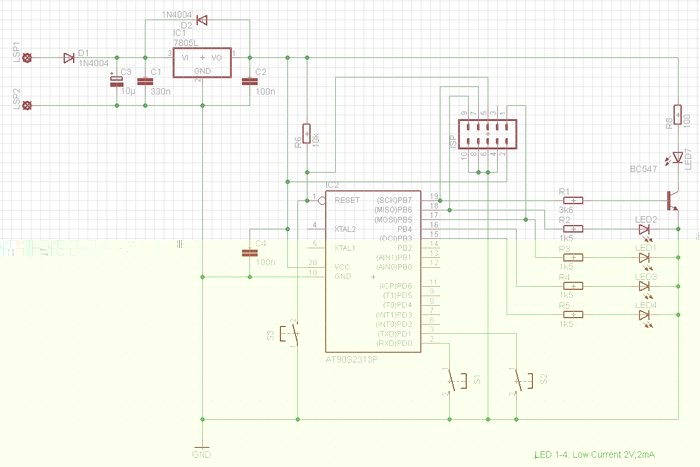Image resolution: width=700 pixels, height=467 pixels.
Task: Click pushbutton switch S2
Action: 522,380
